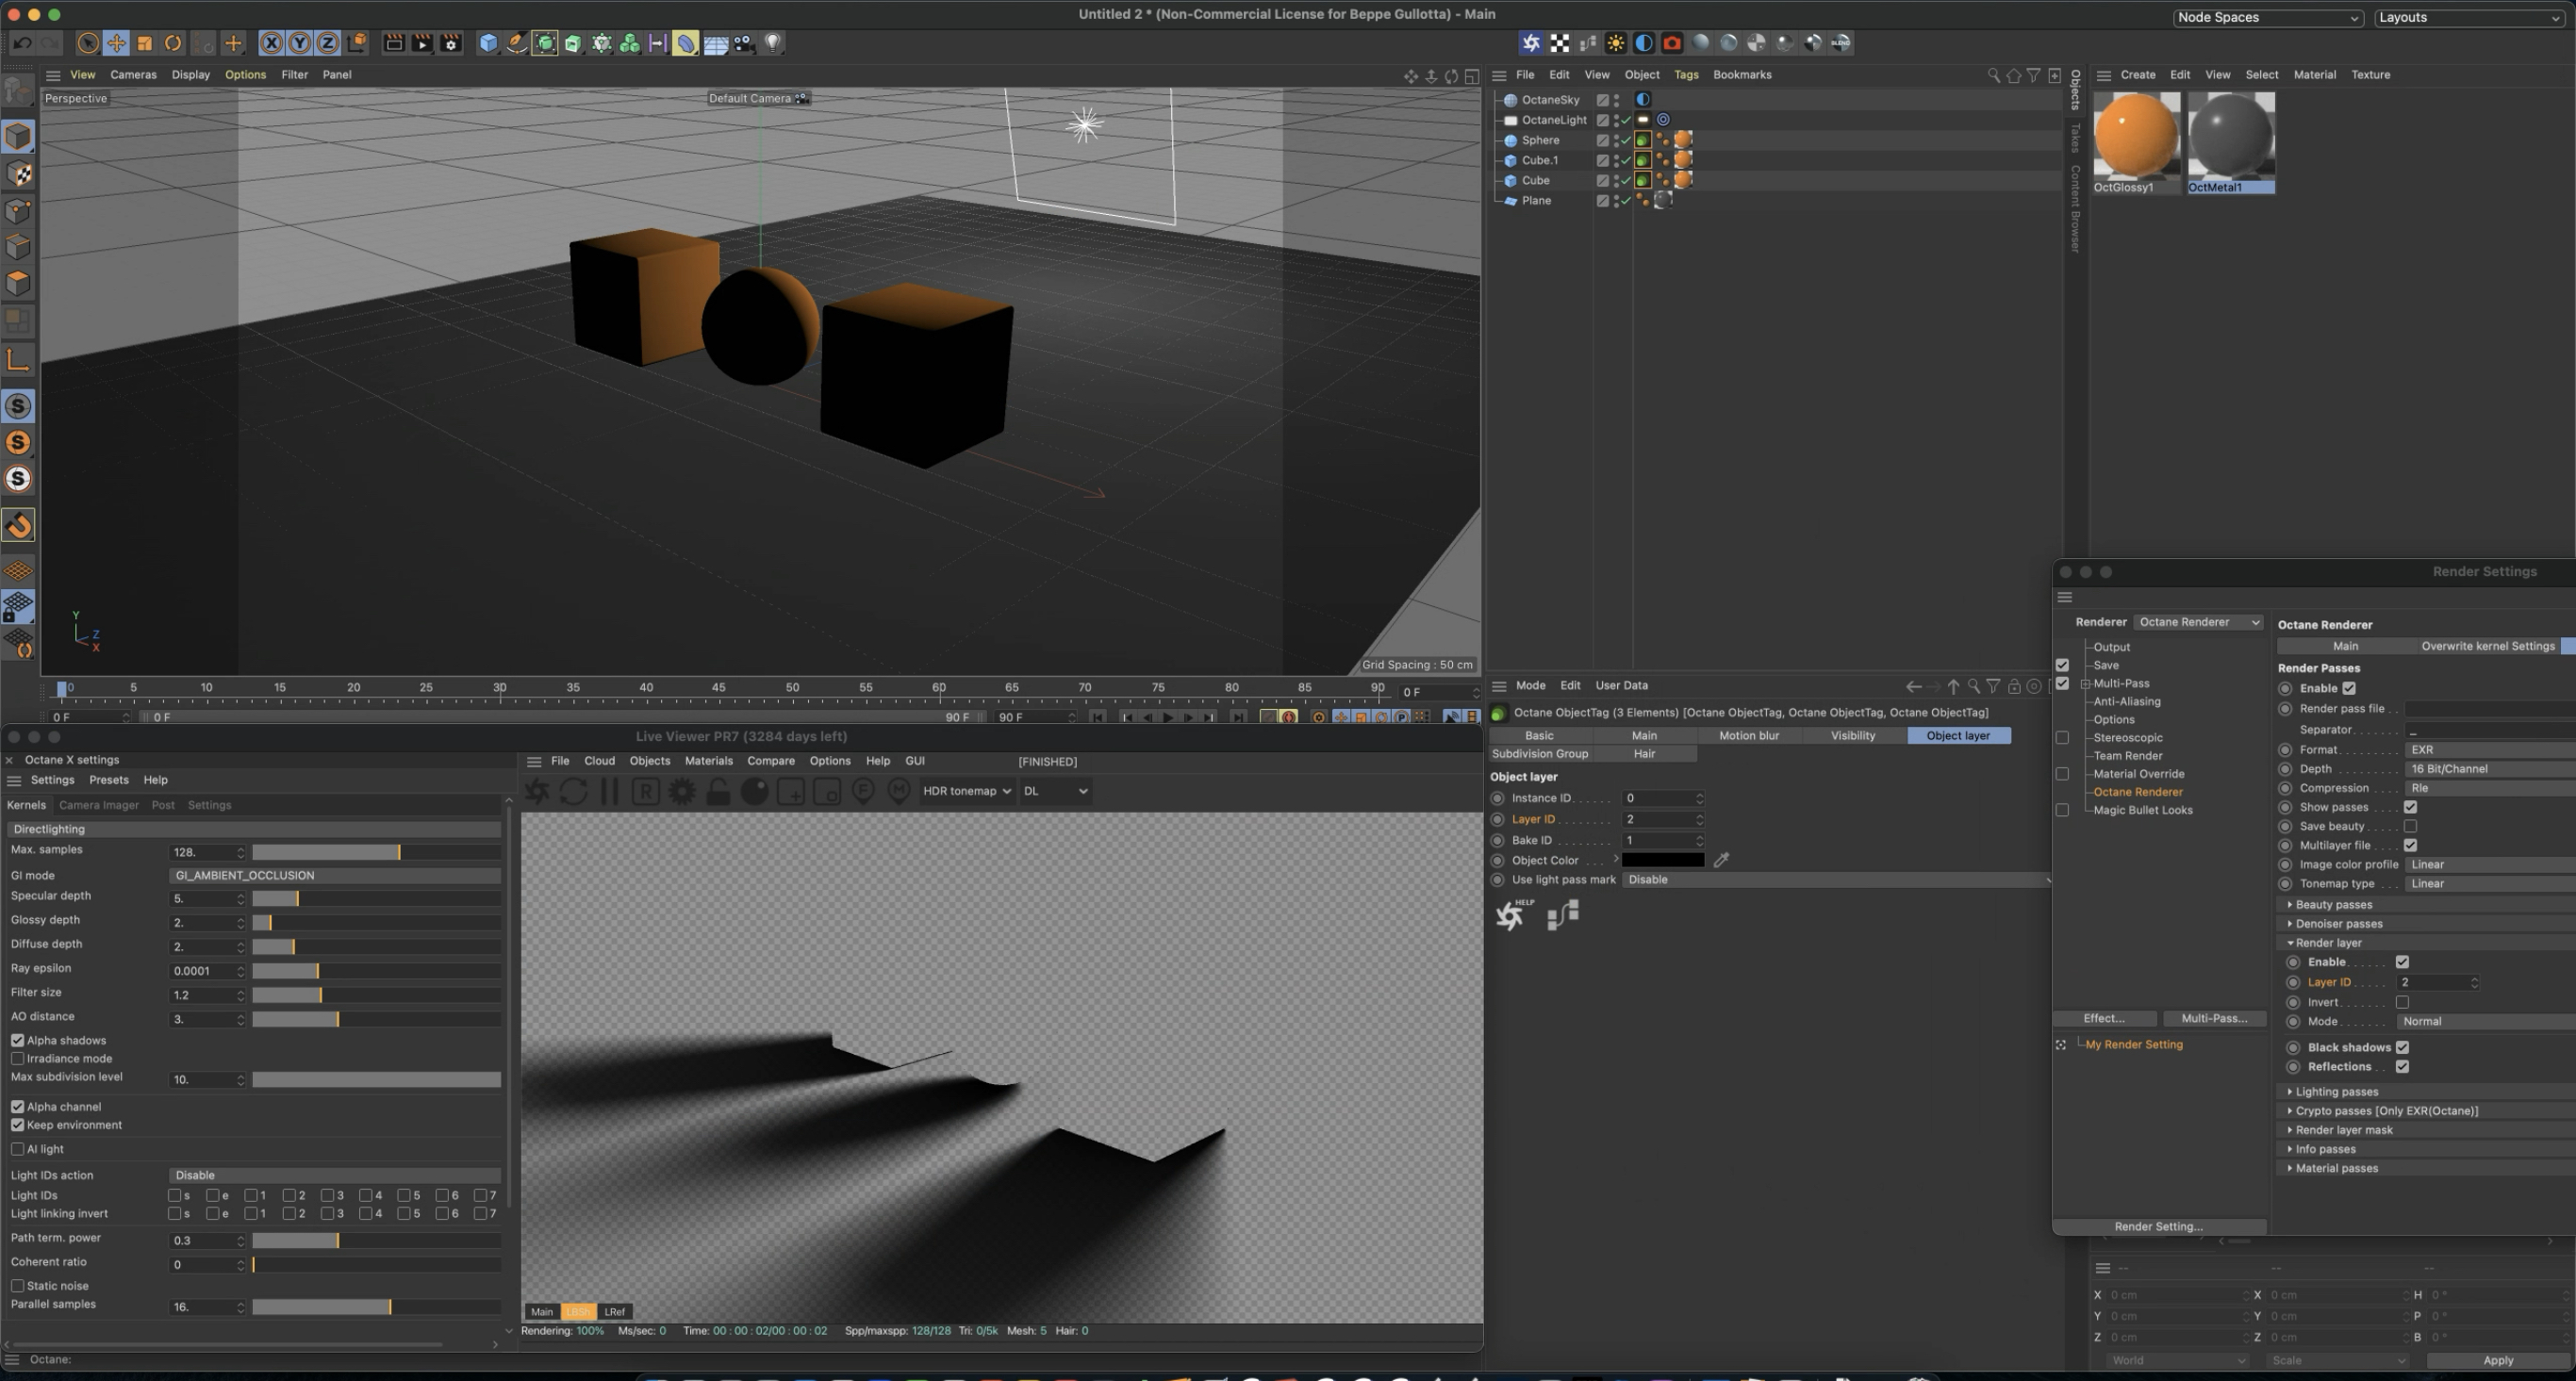Enable the Static noise checkbox
Image resolution: width=2576 pixels, height=1381 pixels.
click(x=18, y=1286)
